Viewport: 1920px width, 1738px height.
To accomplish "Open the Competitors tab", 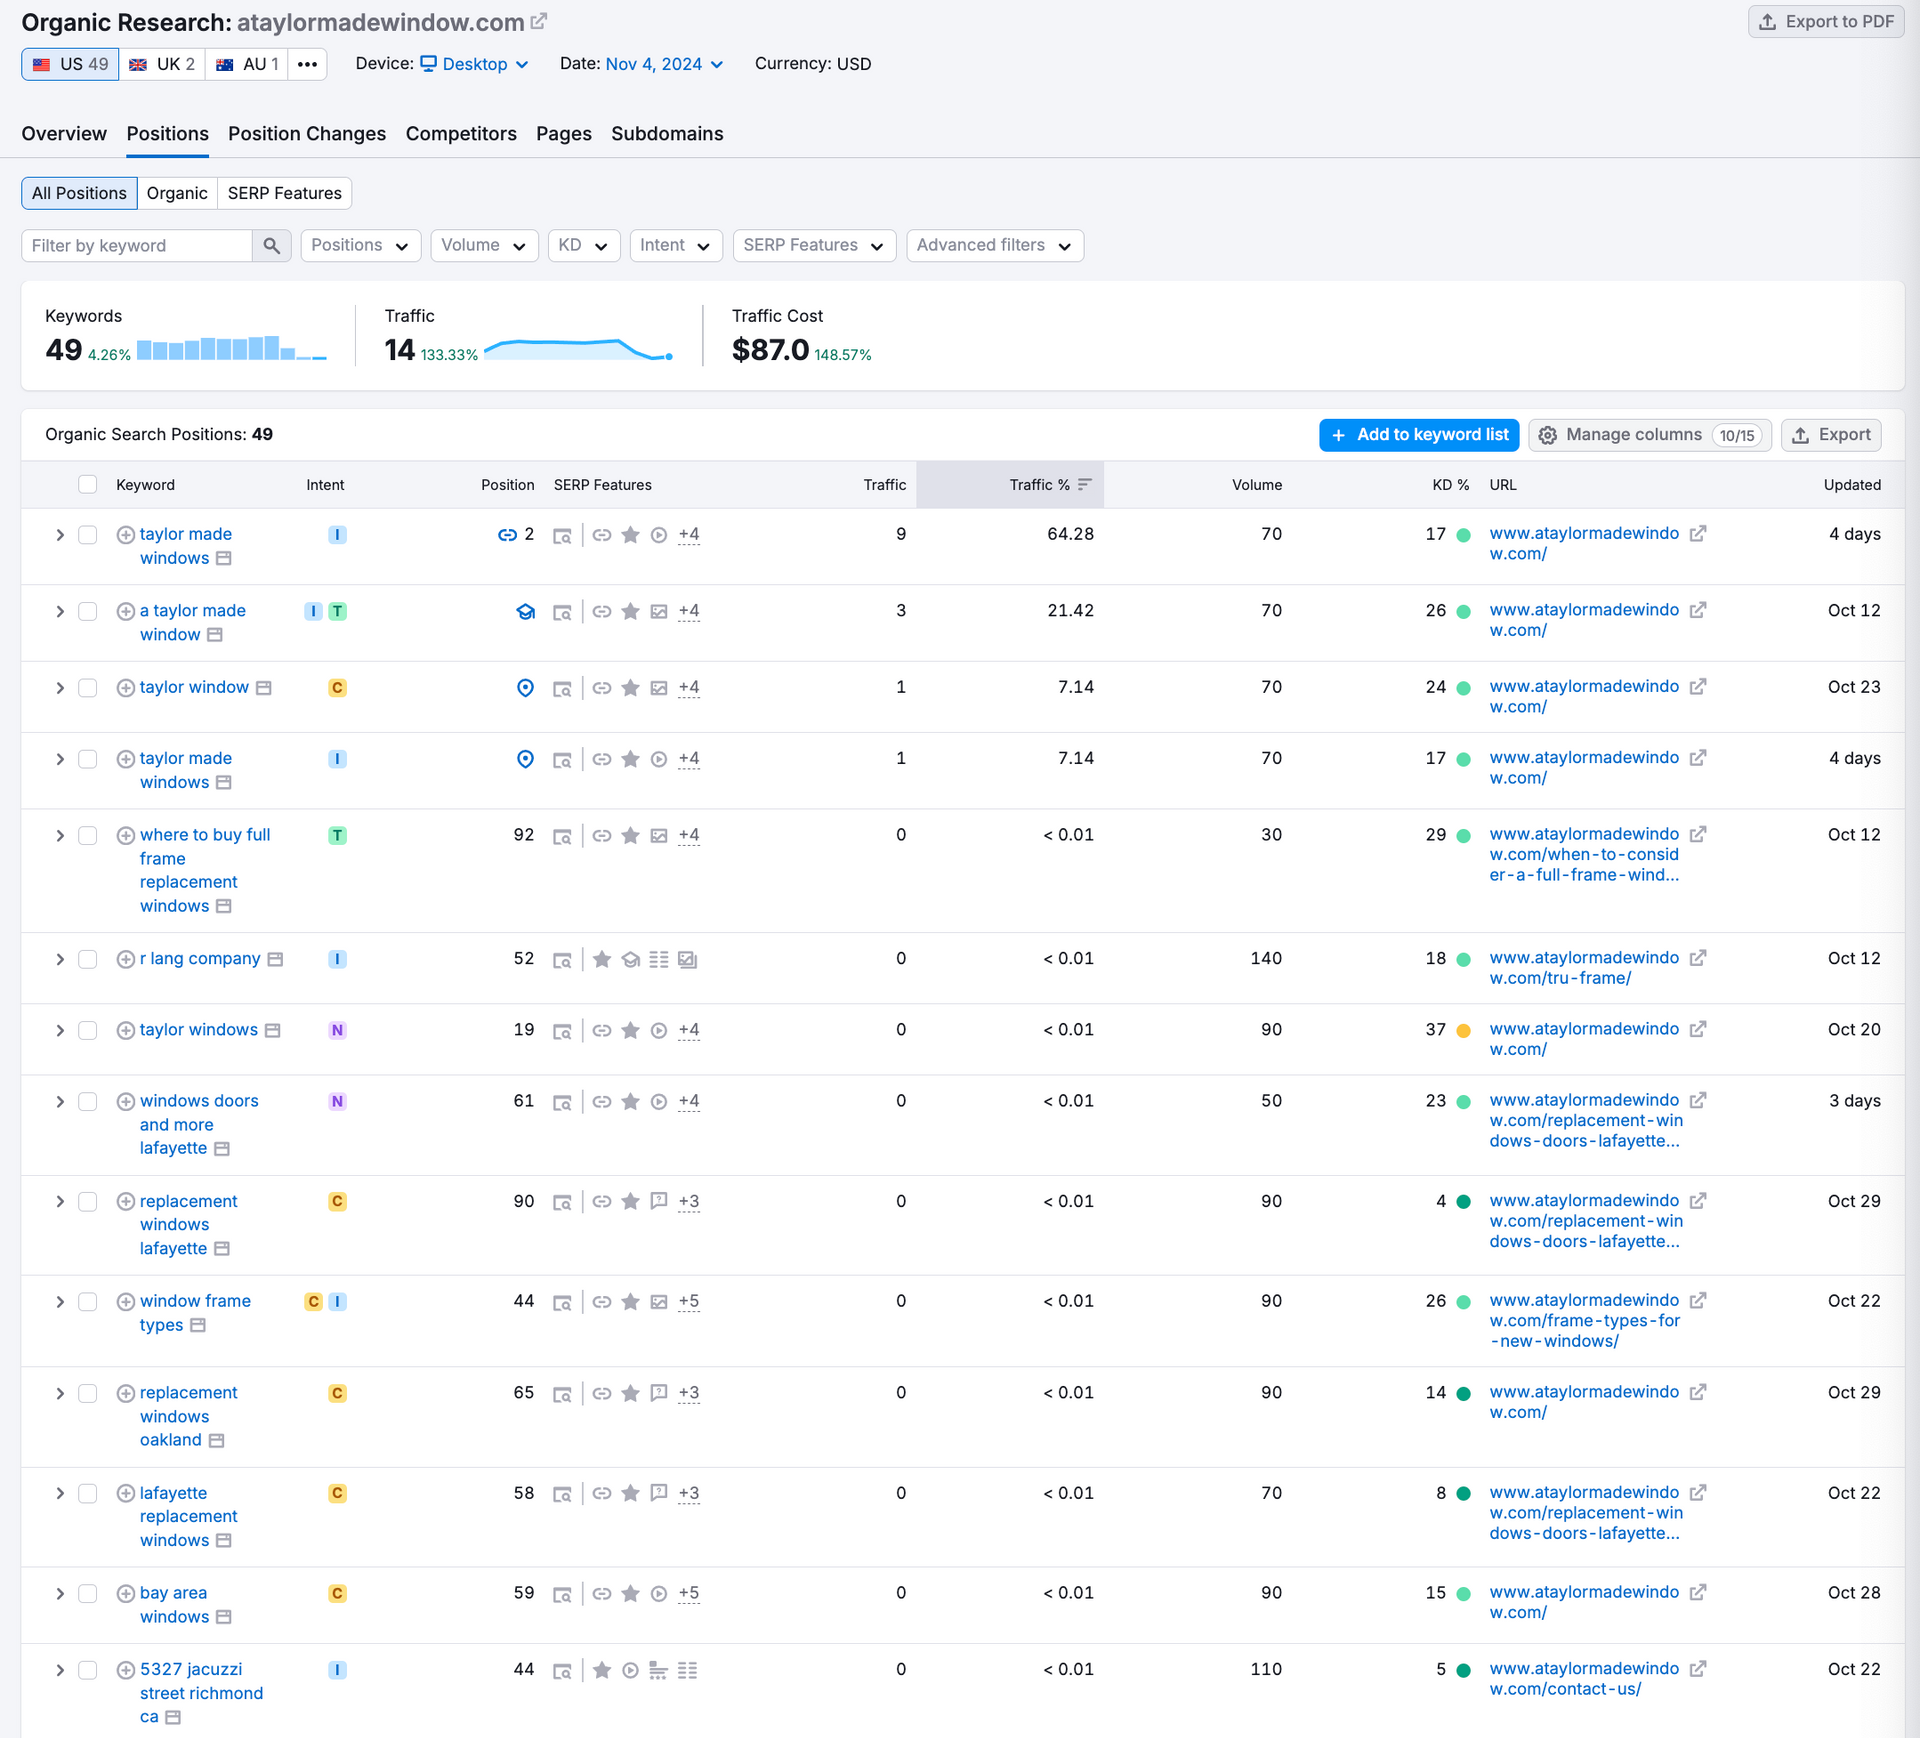I will point(461,134).
